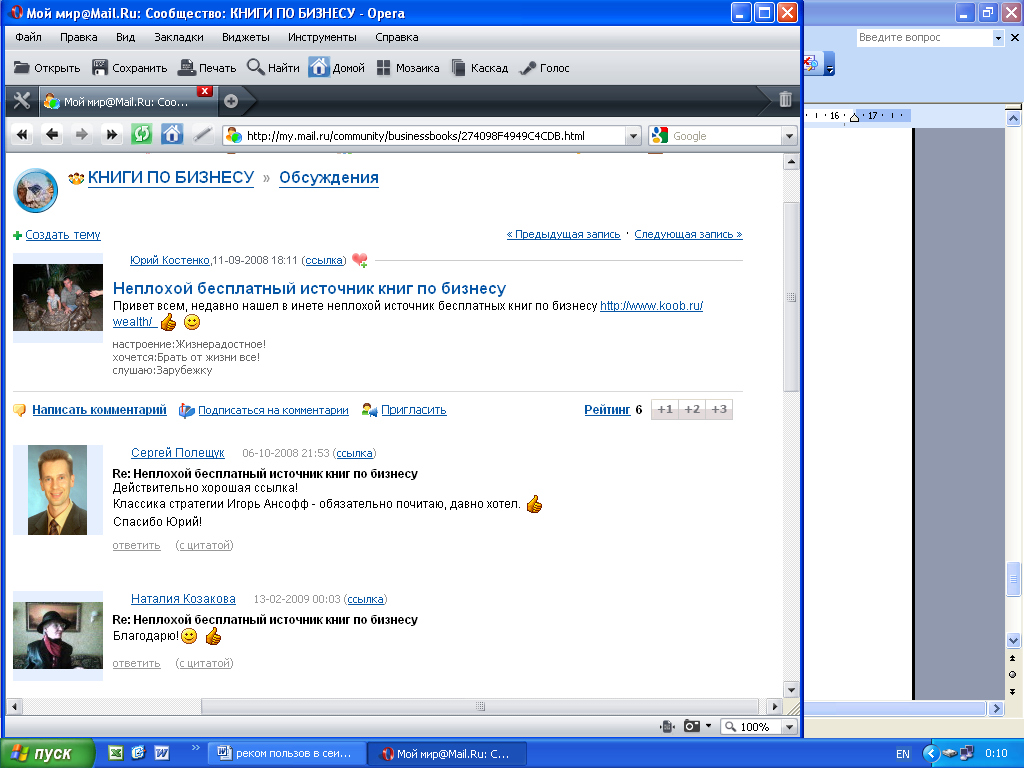Open the Инструменты menu
Image resolution: width=1024 pixels, height=768 pixels.
point(322,37)
